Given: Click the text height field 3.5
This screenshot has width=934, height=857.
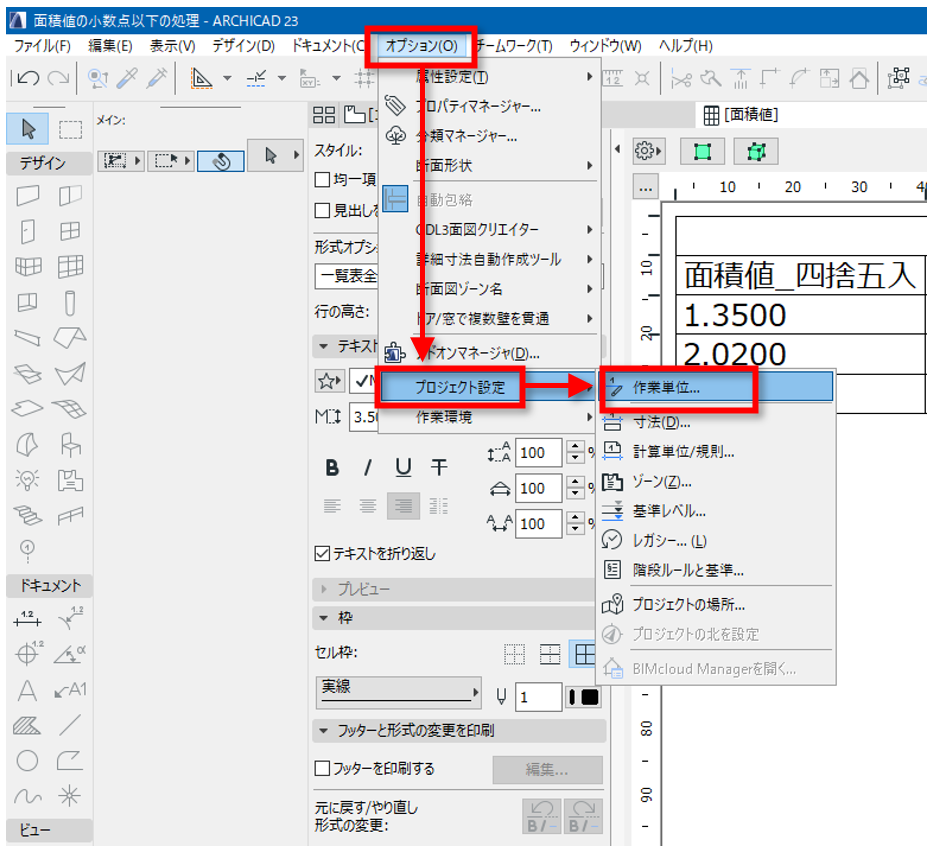Looking at the screenshot, I should pos(365,417).
